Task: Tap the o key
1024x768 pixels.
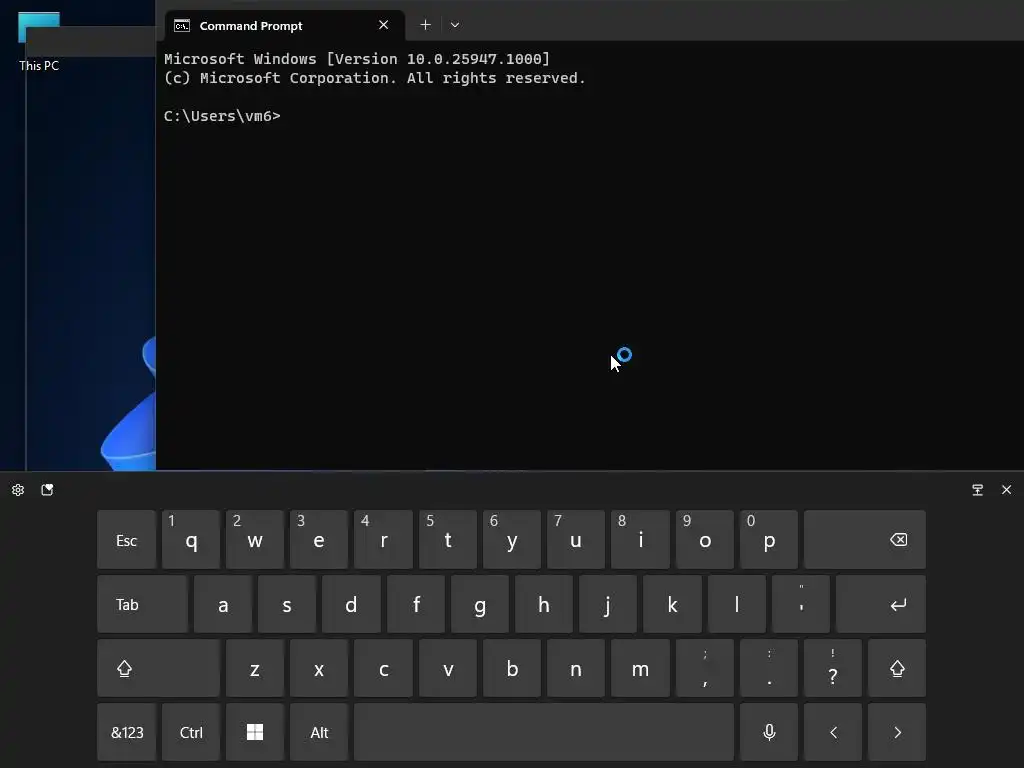Action: [705, 540]
